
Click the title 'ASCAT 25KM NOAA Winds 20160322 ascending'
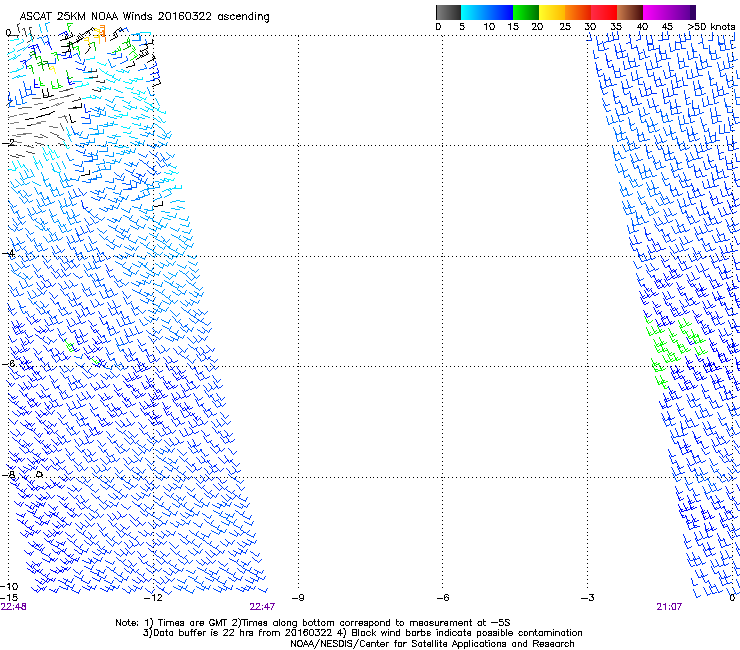(x=144, y=17)
